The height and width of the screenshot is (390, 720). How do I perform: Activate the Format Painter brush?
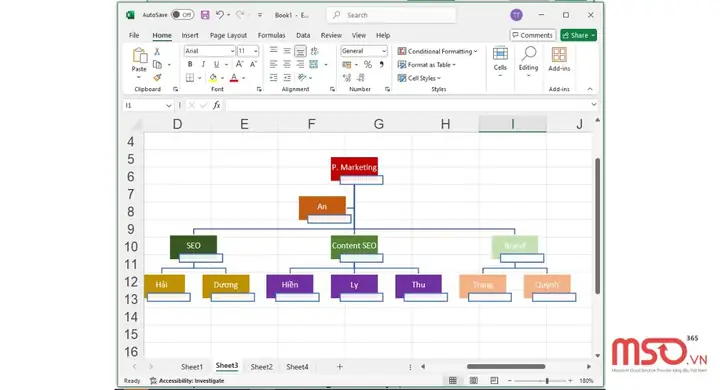157,78
